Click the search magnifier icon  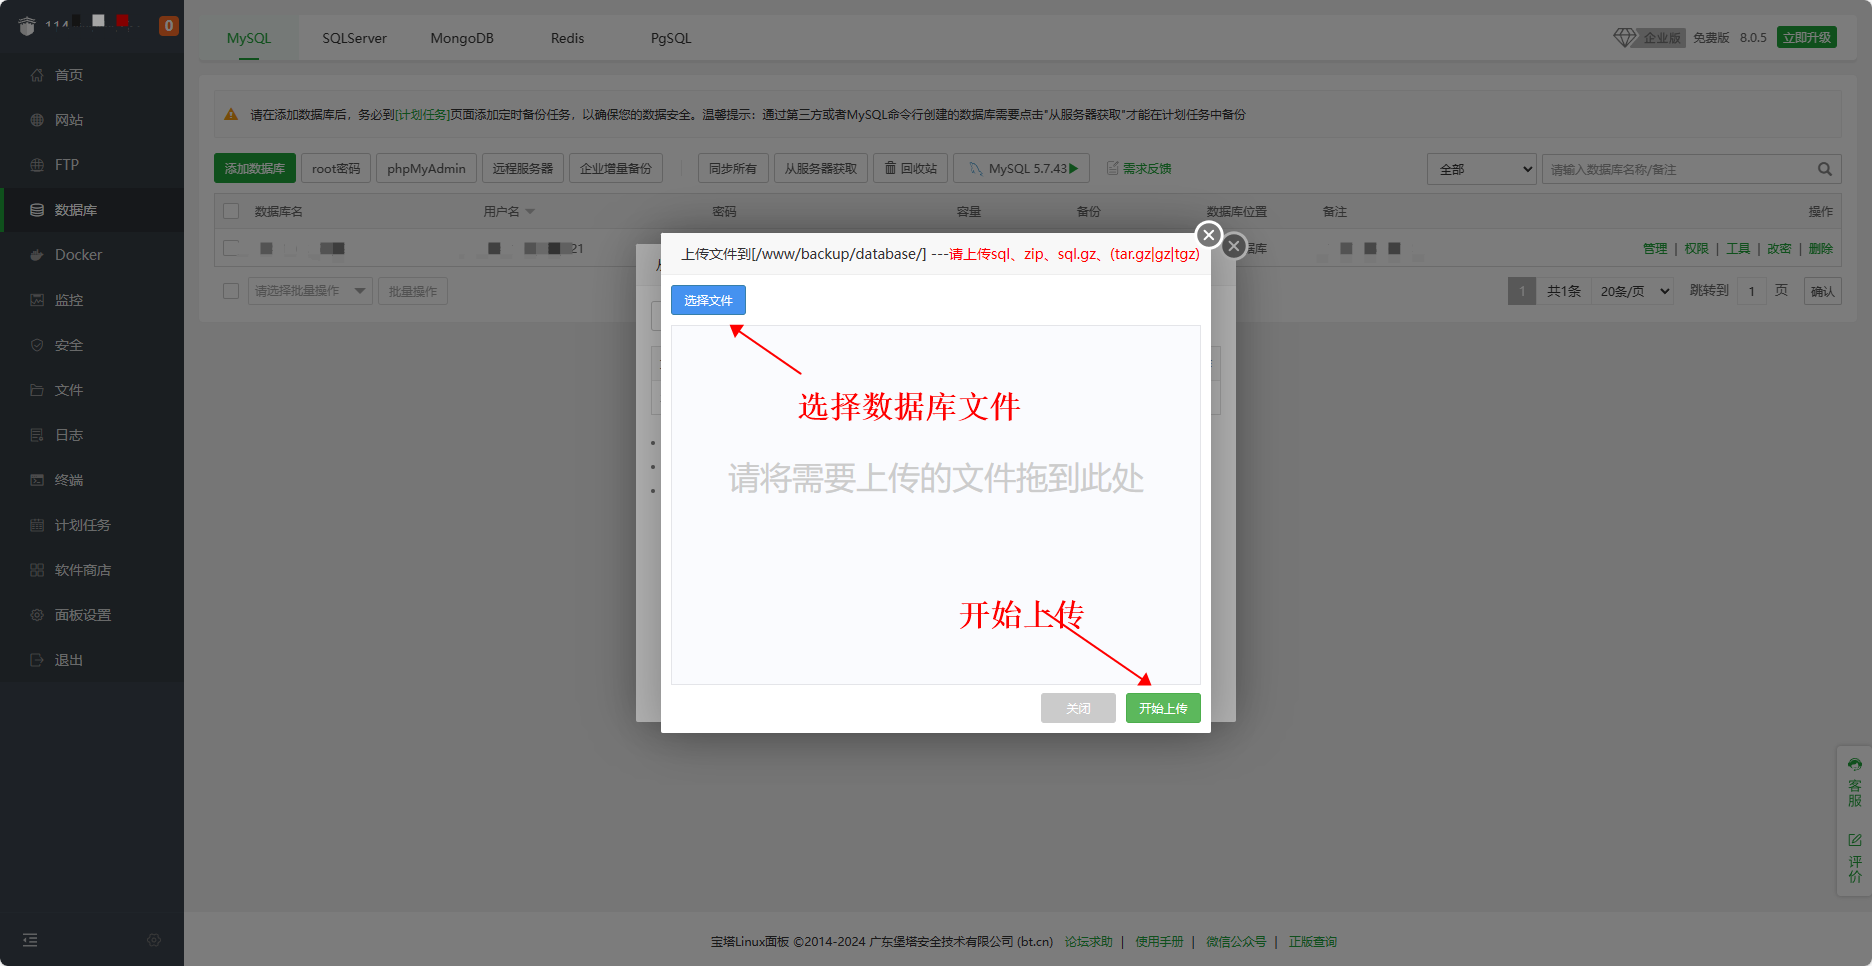click(1824, 169)
